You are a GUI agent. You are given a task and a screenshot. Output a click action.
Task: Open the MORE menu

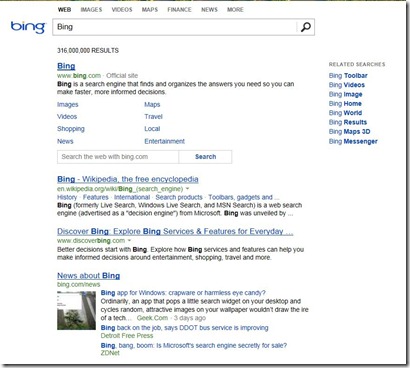click(235, 10)
